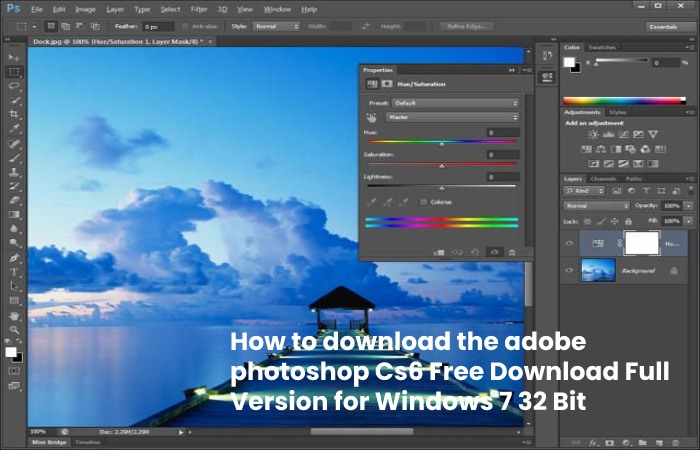
Task: Toggle Anti-alias checkbox in options bar
Action: coord(185,26)
